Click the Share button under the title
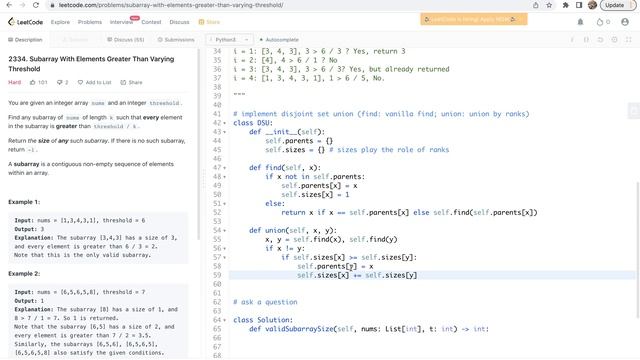The width and height of the screenshot is (640, 360). pos(131,82)
